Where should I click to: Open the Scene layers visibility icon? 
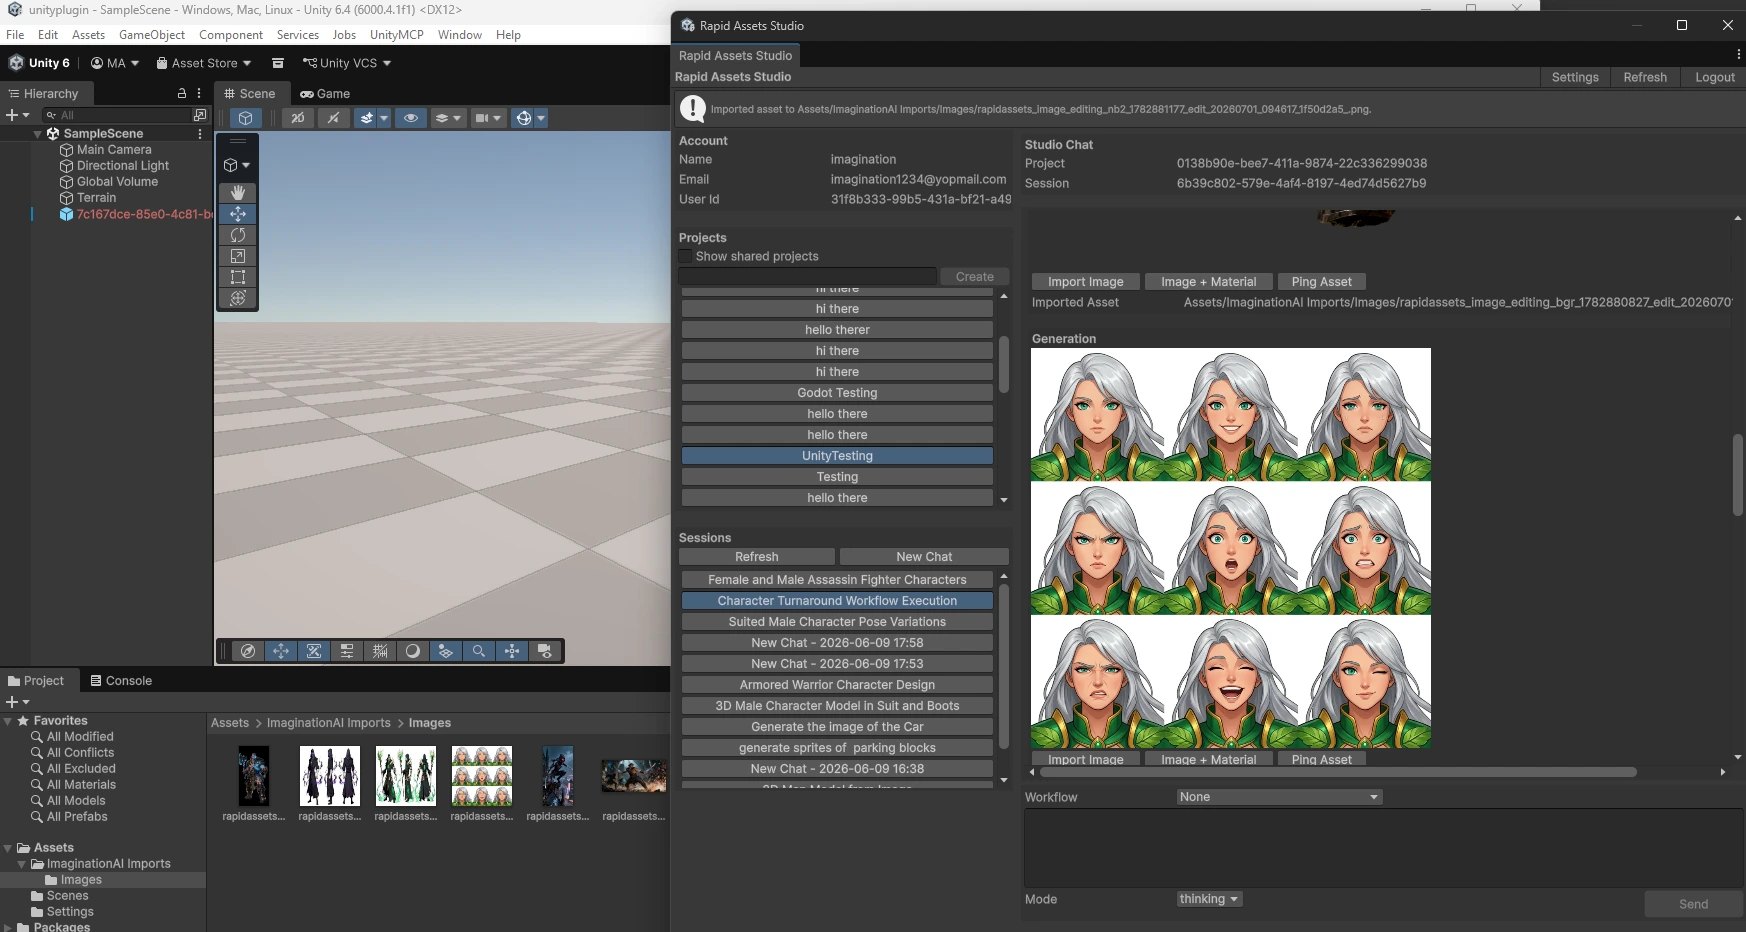(x=448, y=118)
